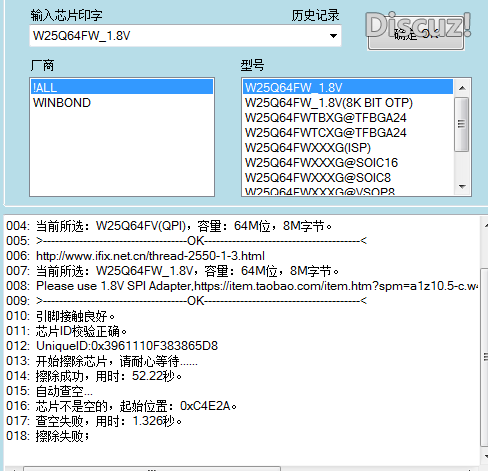Click the model list scroll up arrow
488x471 pixels.
pyautogui.click(x=462, y=88)
